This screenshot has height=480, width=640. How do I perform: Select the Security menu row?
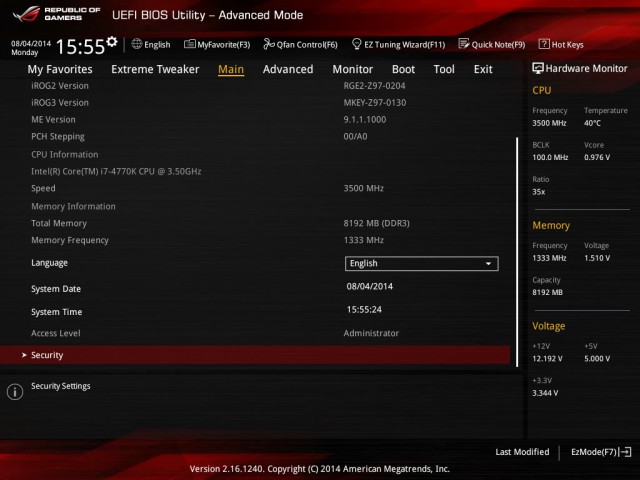tap(255, 355)
